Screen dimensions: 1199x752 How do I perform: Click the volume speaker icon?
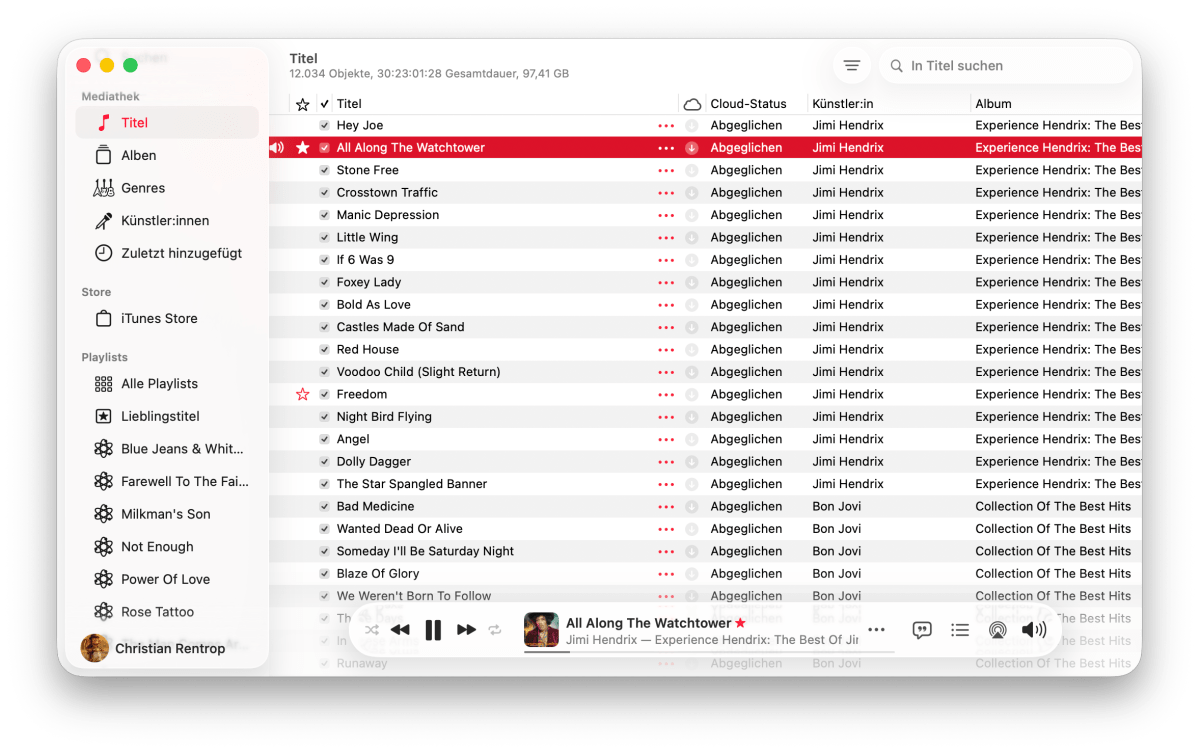coord(1034,630)
